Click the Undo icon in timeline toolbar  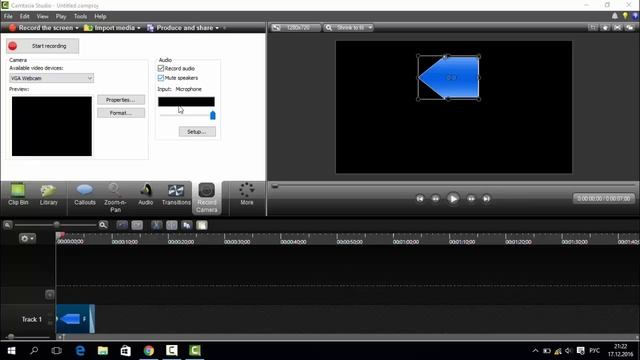[122, 225]
